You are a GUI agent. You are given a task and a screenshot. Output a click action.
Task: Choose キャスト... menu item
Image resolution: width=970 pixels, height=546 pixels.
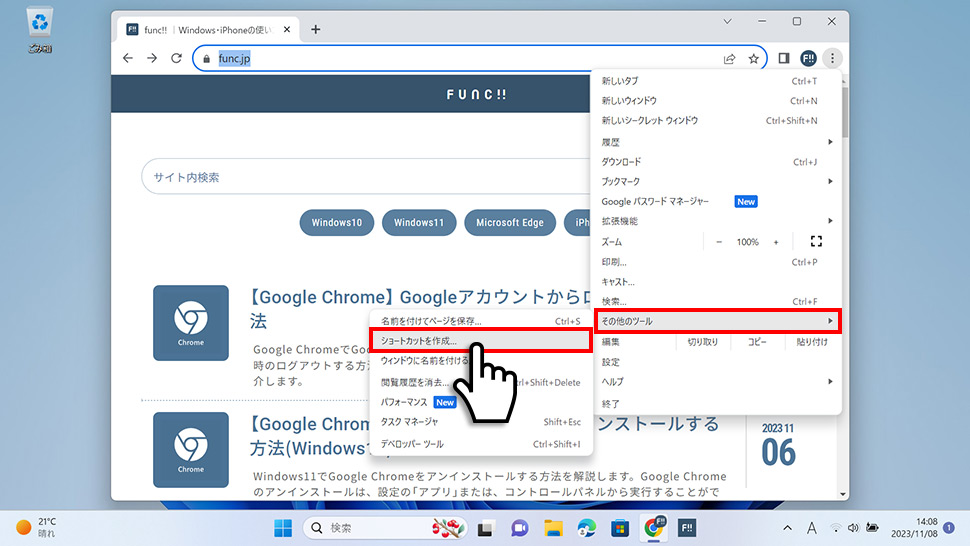(716, 282)
